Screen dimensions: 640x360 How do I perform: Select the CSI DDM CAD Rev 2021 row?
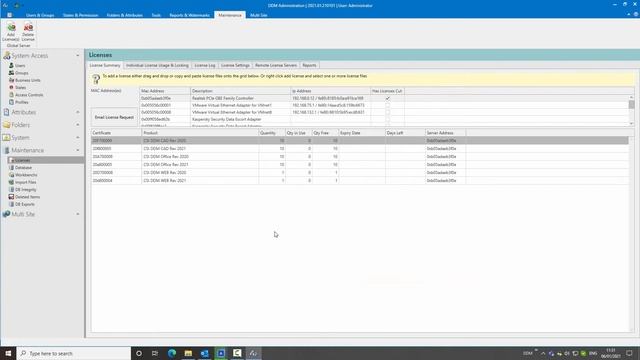pos(359,149)
